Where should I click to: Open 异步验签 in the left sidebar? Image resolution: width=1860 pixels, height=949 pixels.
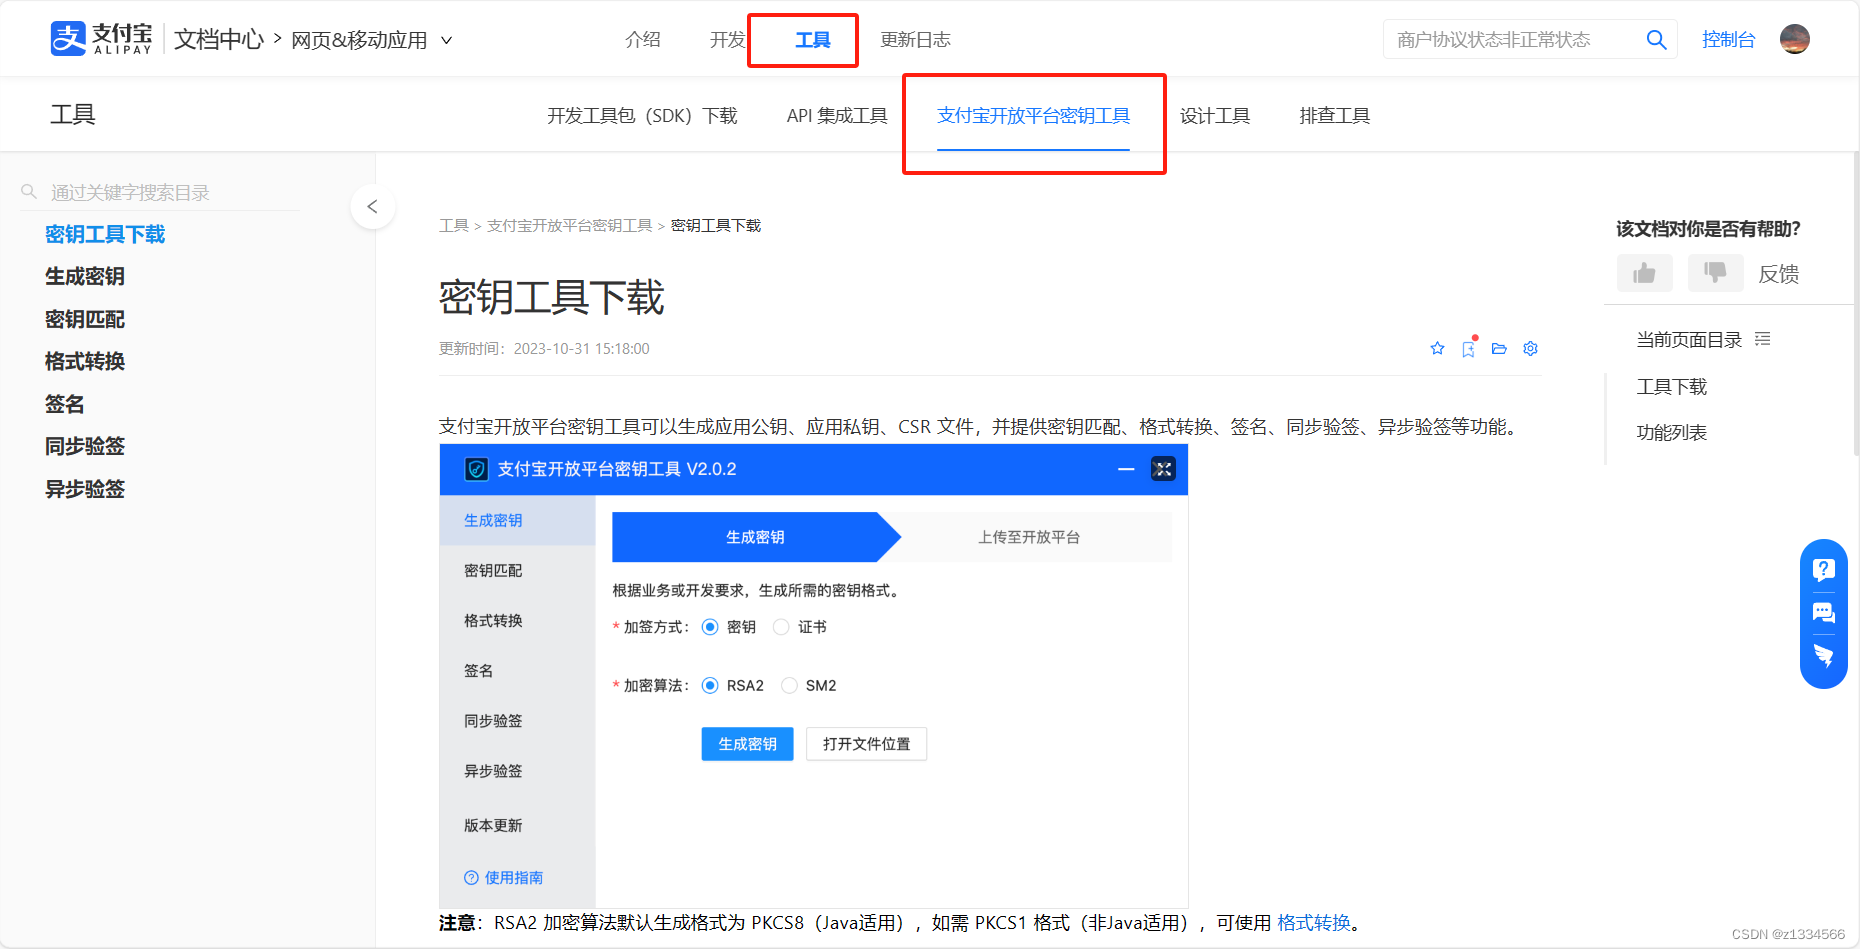(85, 489)
